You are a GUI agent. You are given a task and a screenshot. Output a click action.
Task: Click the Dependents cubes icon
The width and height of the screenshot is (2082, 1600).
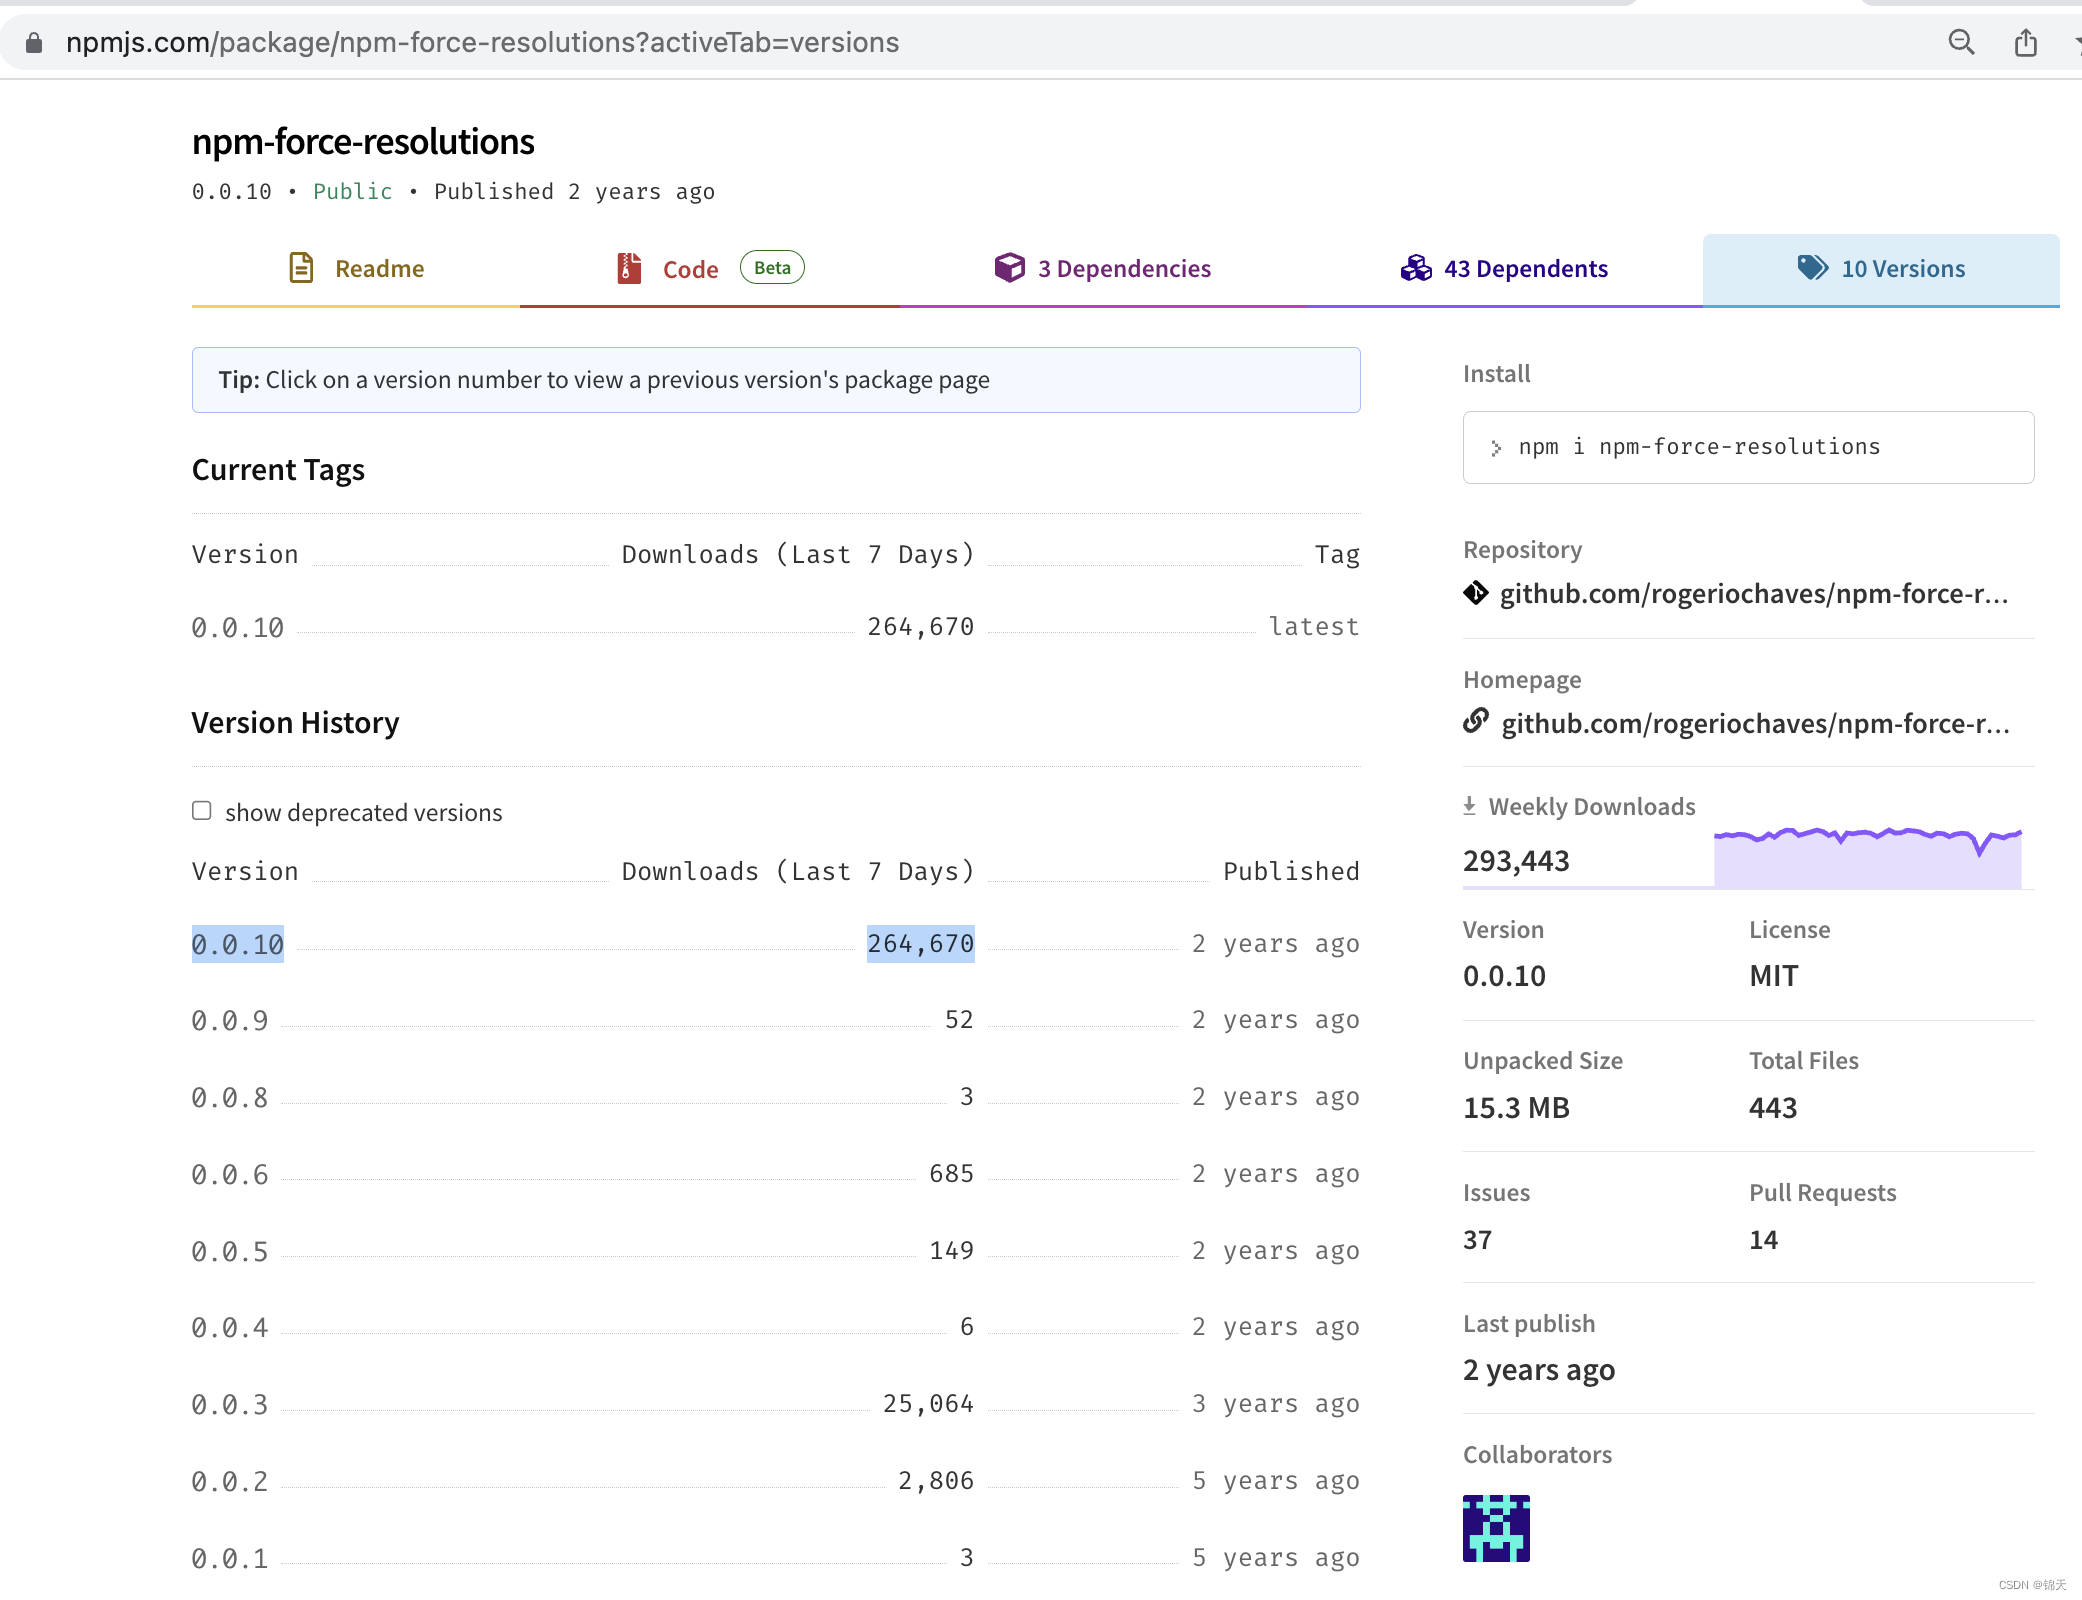1415,268
